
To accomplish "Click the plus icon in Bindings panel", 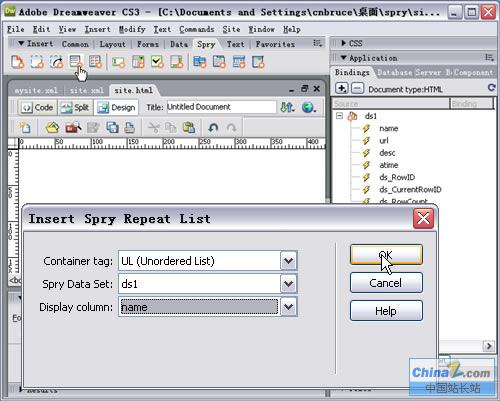I will click(x=341, y=89).
